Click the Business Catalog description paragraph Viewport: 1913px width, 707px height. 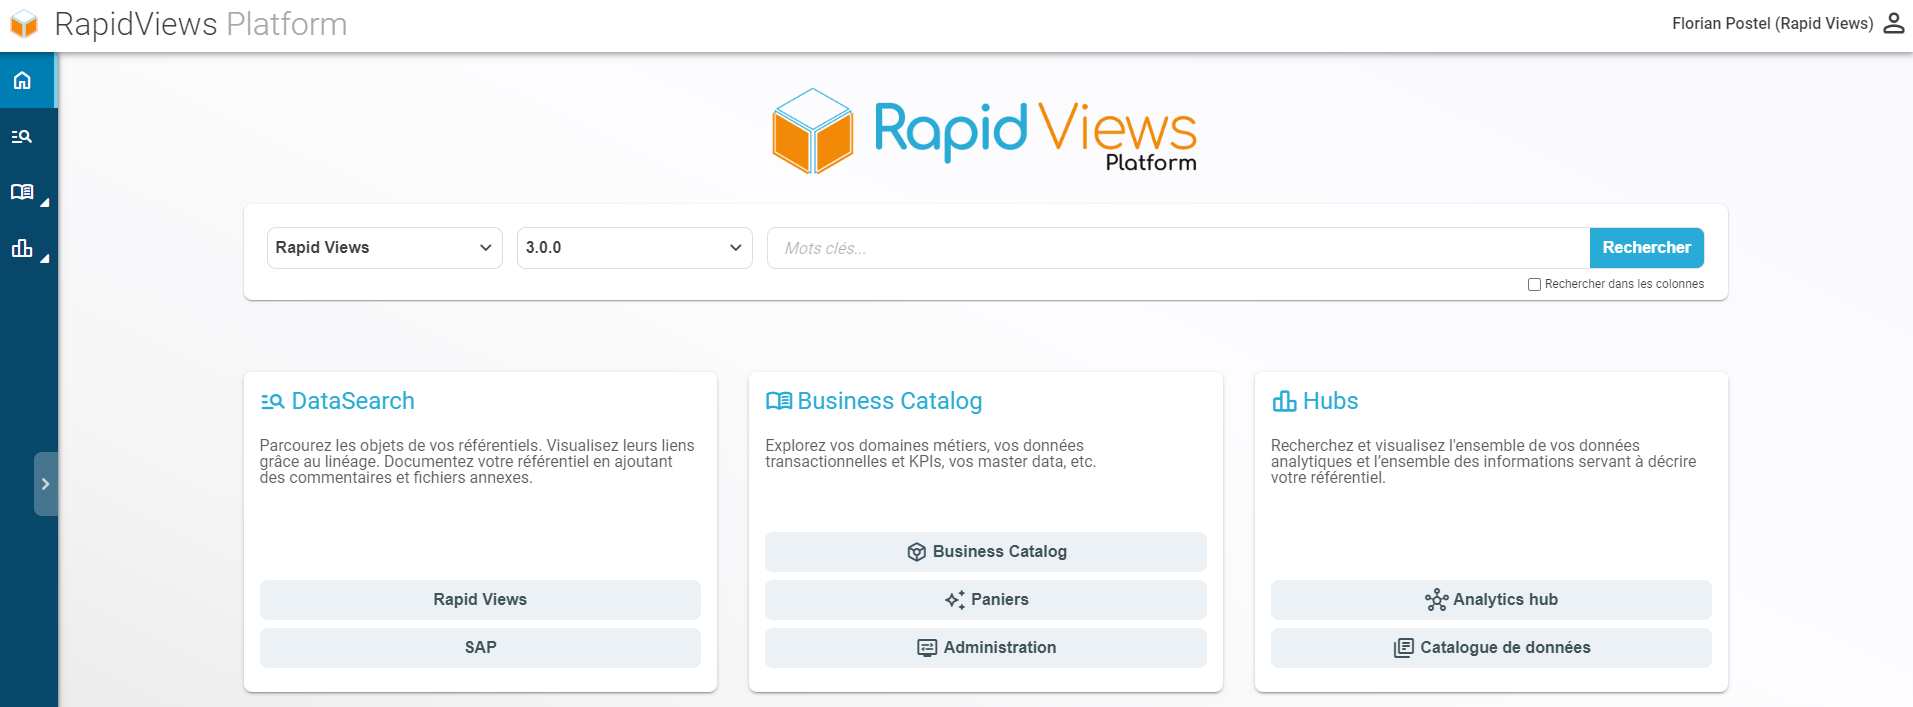pos(930,454)
